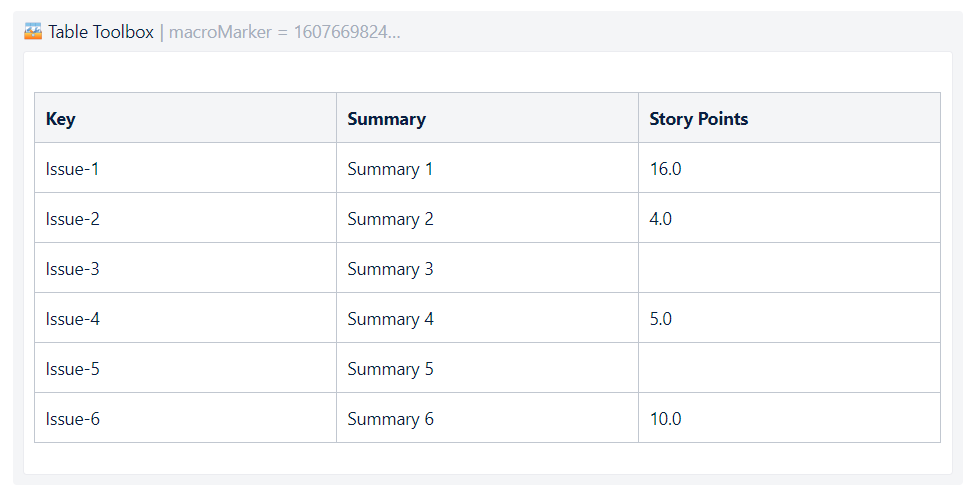Click the 5.0 story points cell
Image resolution: width=974 pixels, height=498 pixels.
coord(789,318)
